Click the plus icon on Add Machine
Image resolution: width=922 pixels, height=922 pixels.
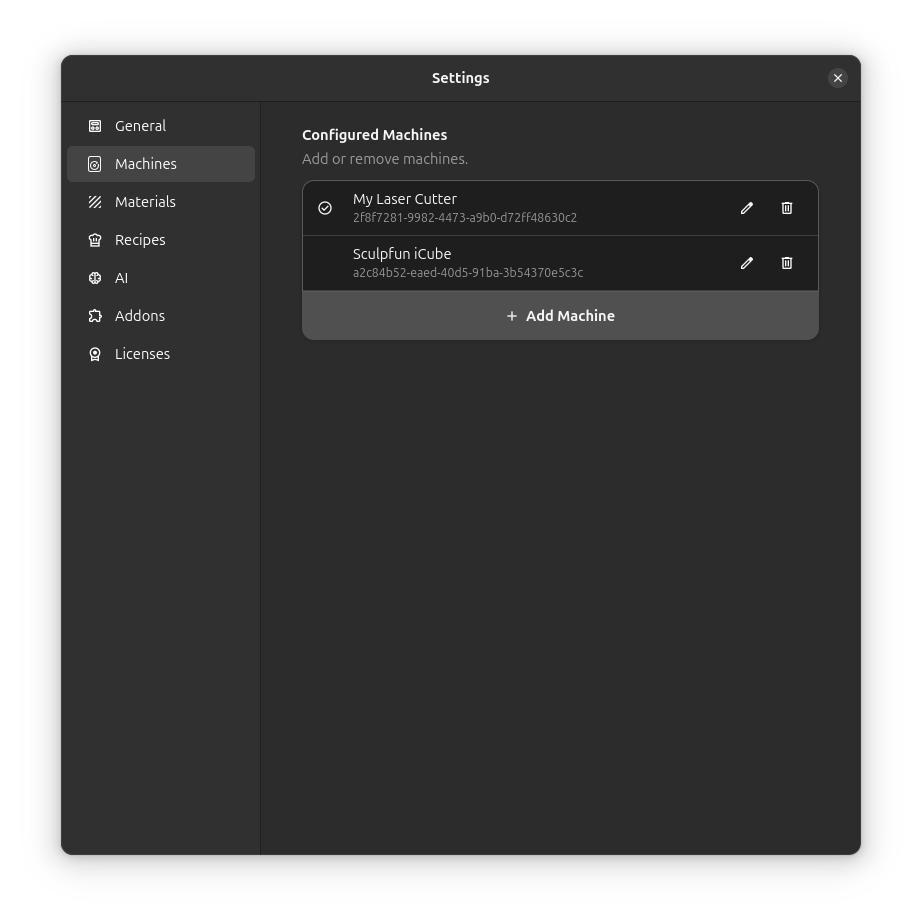[511, 316]
